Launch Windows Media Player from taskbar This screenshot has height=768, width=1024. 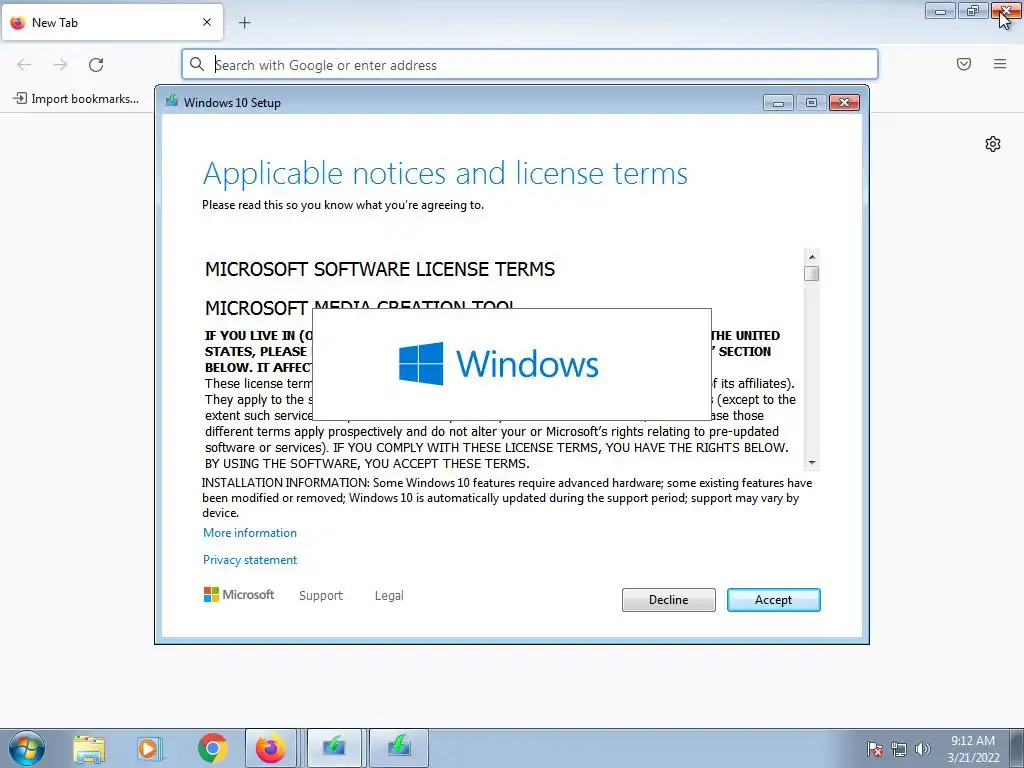(149, 748)
